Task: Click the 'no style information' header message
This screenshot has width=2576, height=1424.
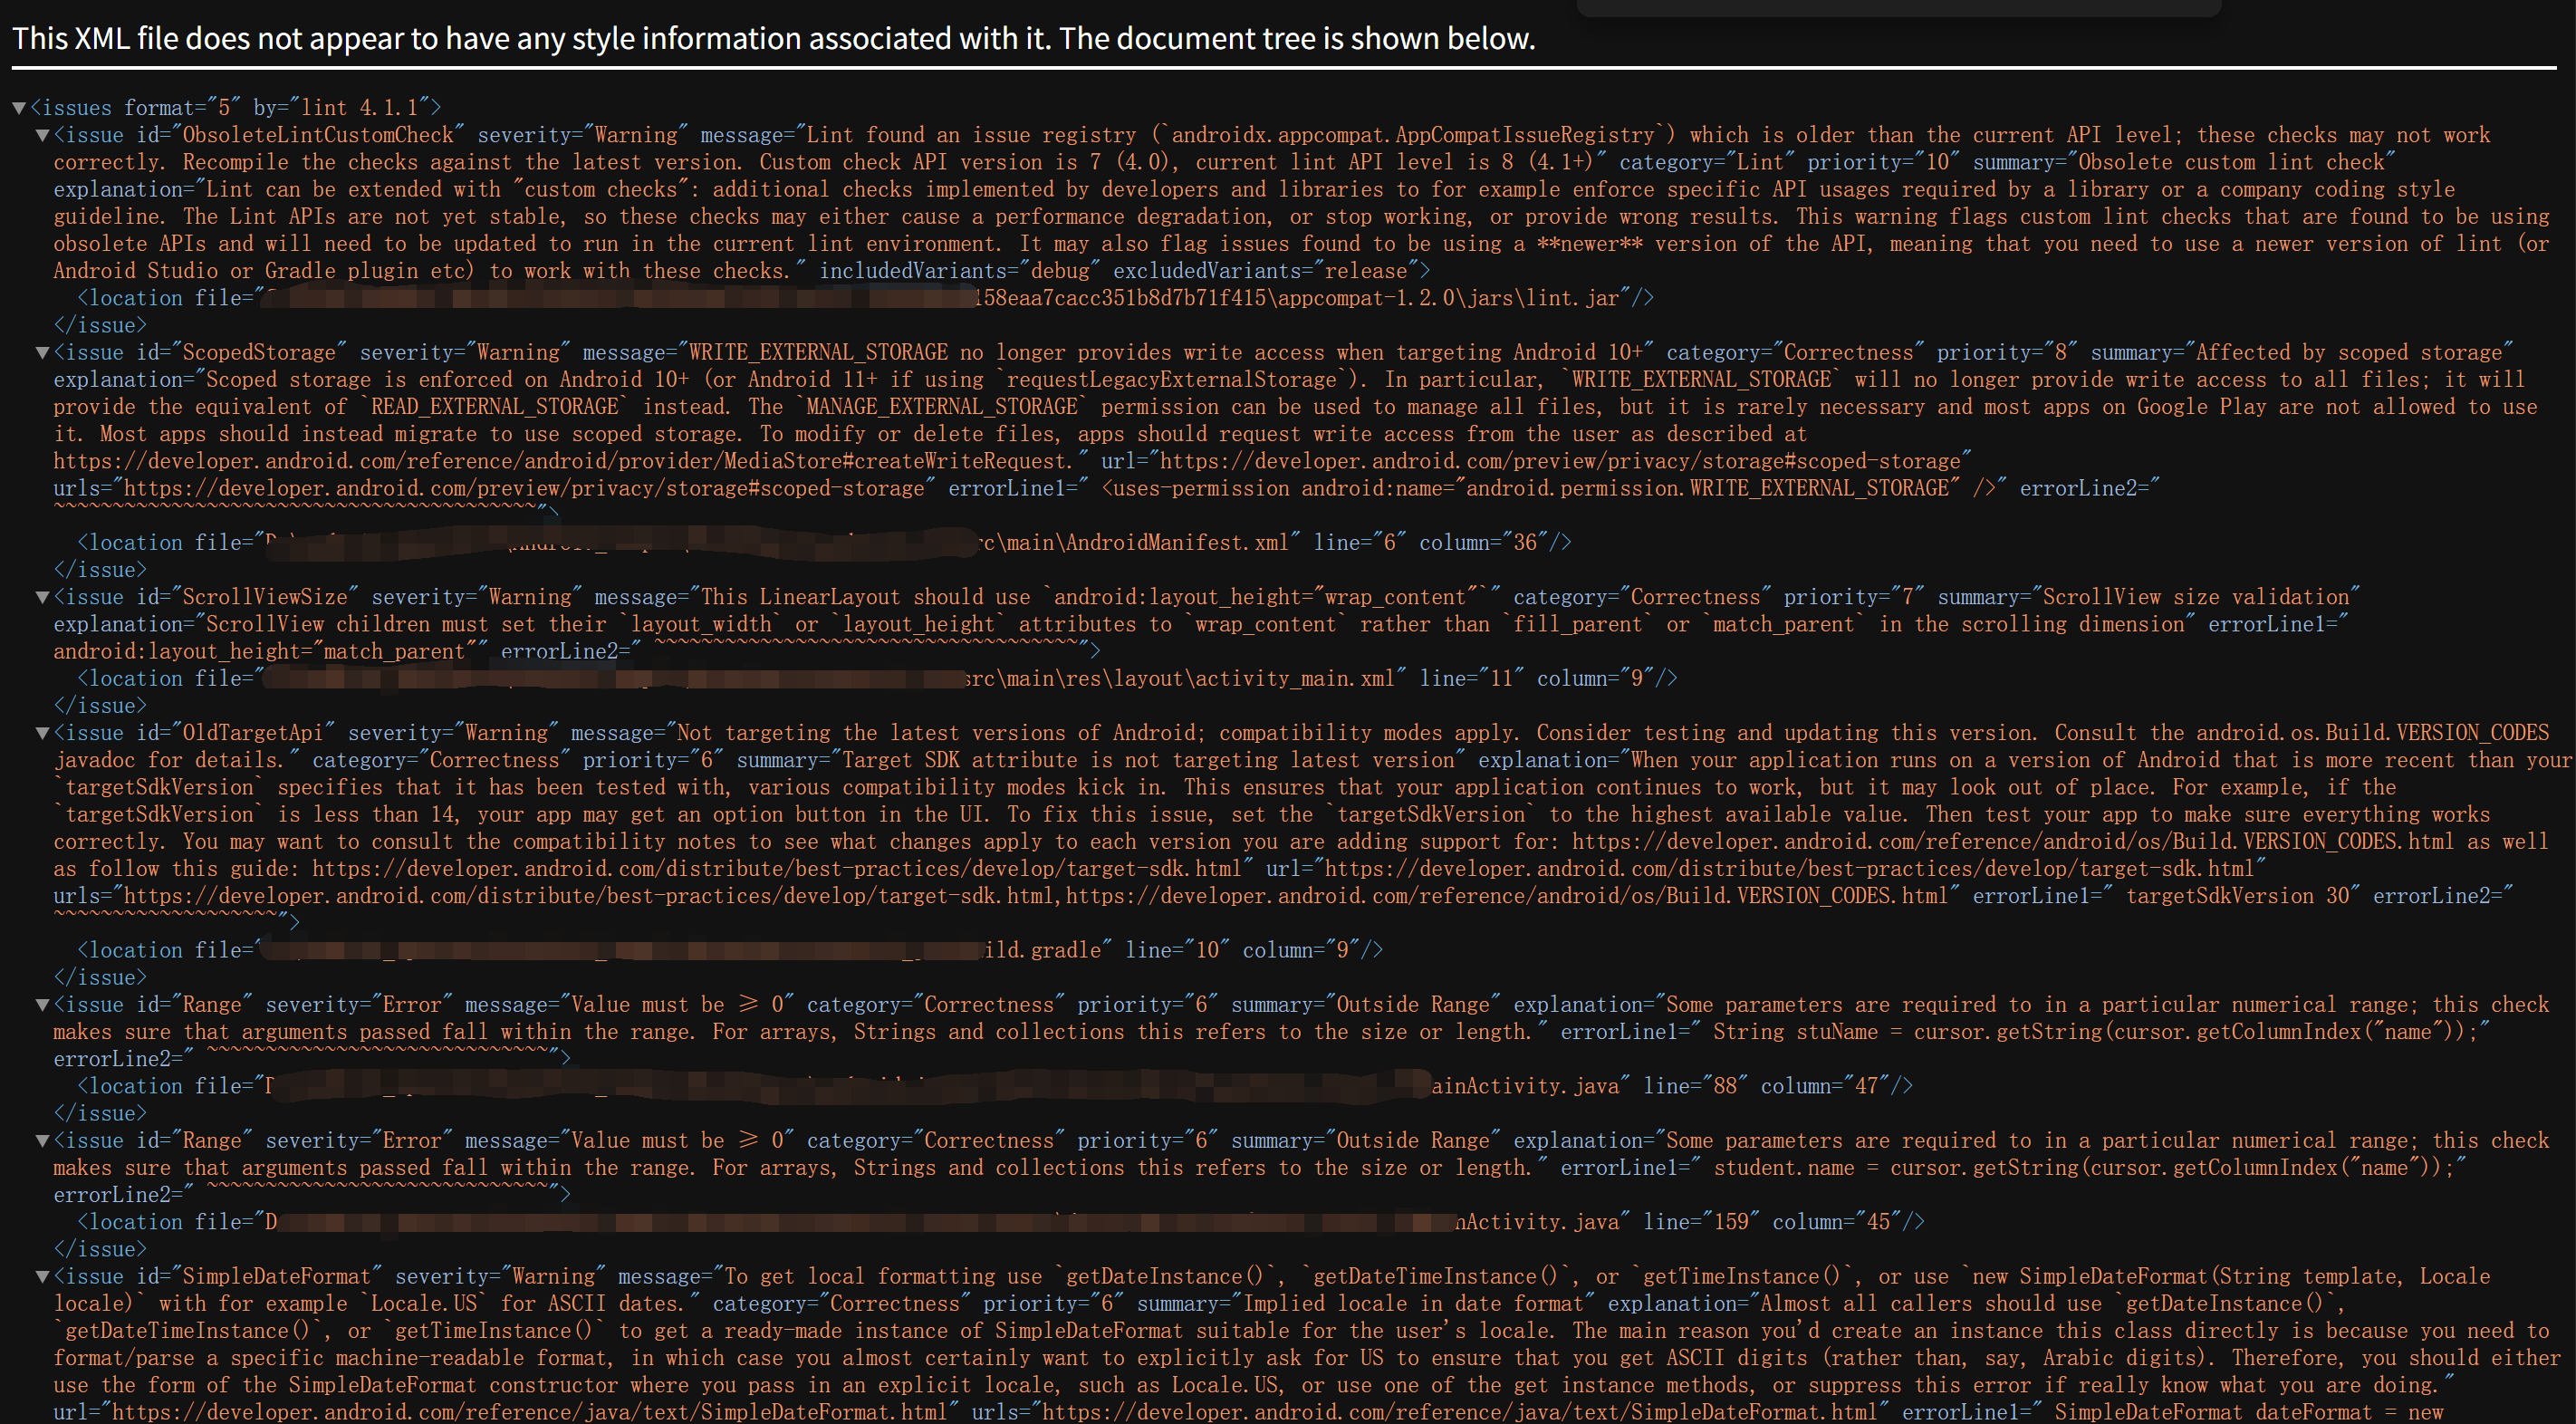Action: click(773, 38)
